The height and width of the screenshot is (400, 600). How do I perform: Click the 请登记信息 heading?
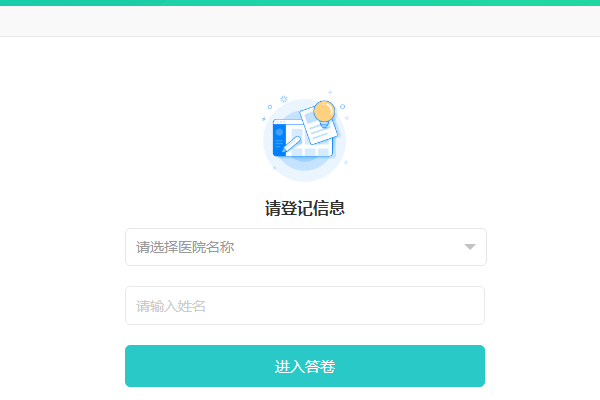pos(305,208)
